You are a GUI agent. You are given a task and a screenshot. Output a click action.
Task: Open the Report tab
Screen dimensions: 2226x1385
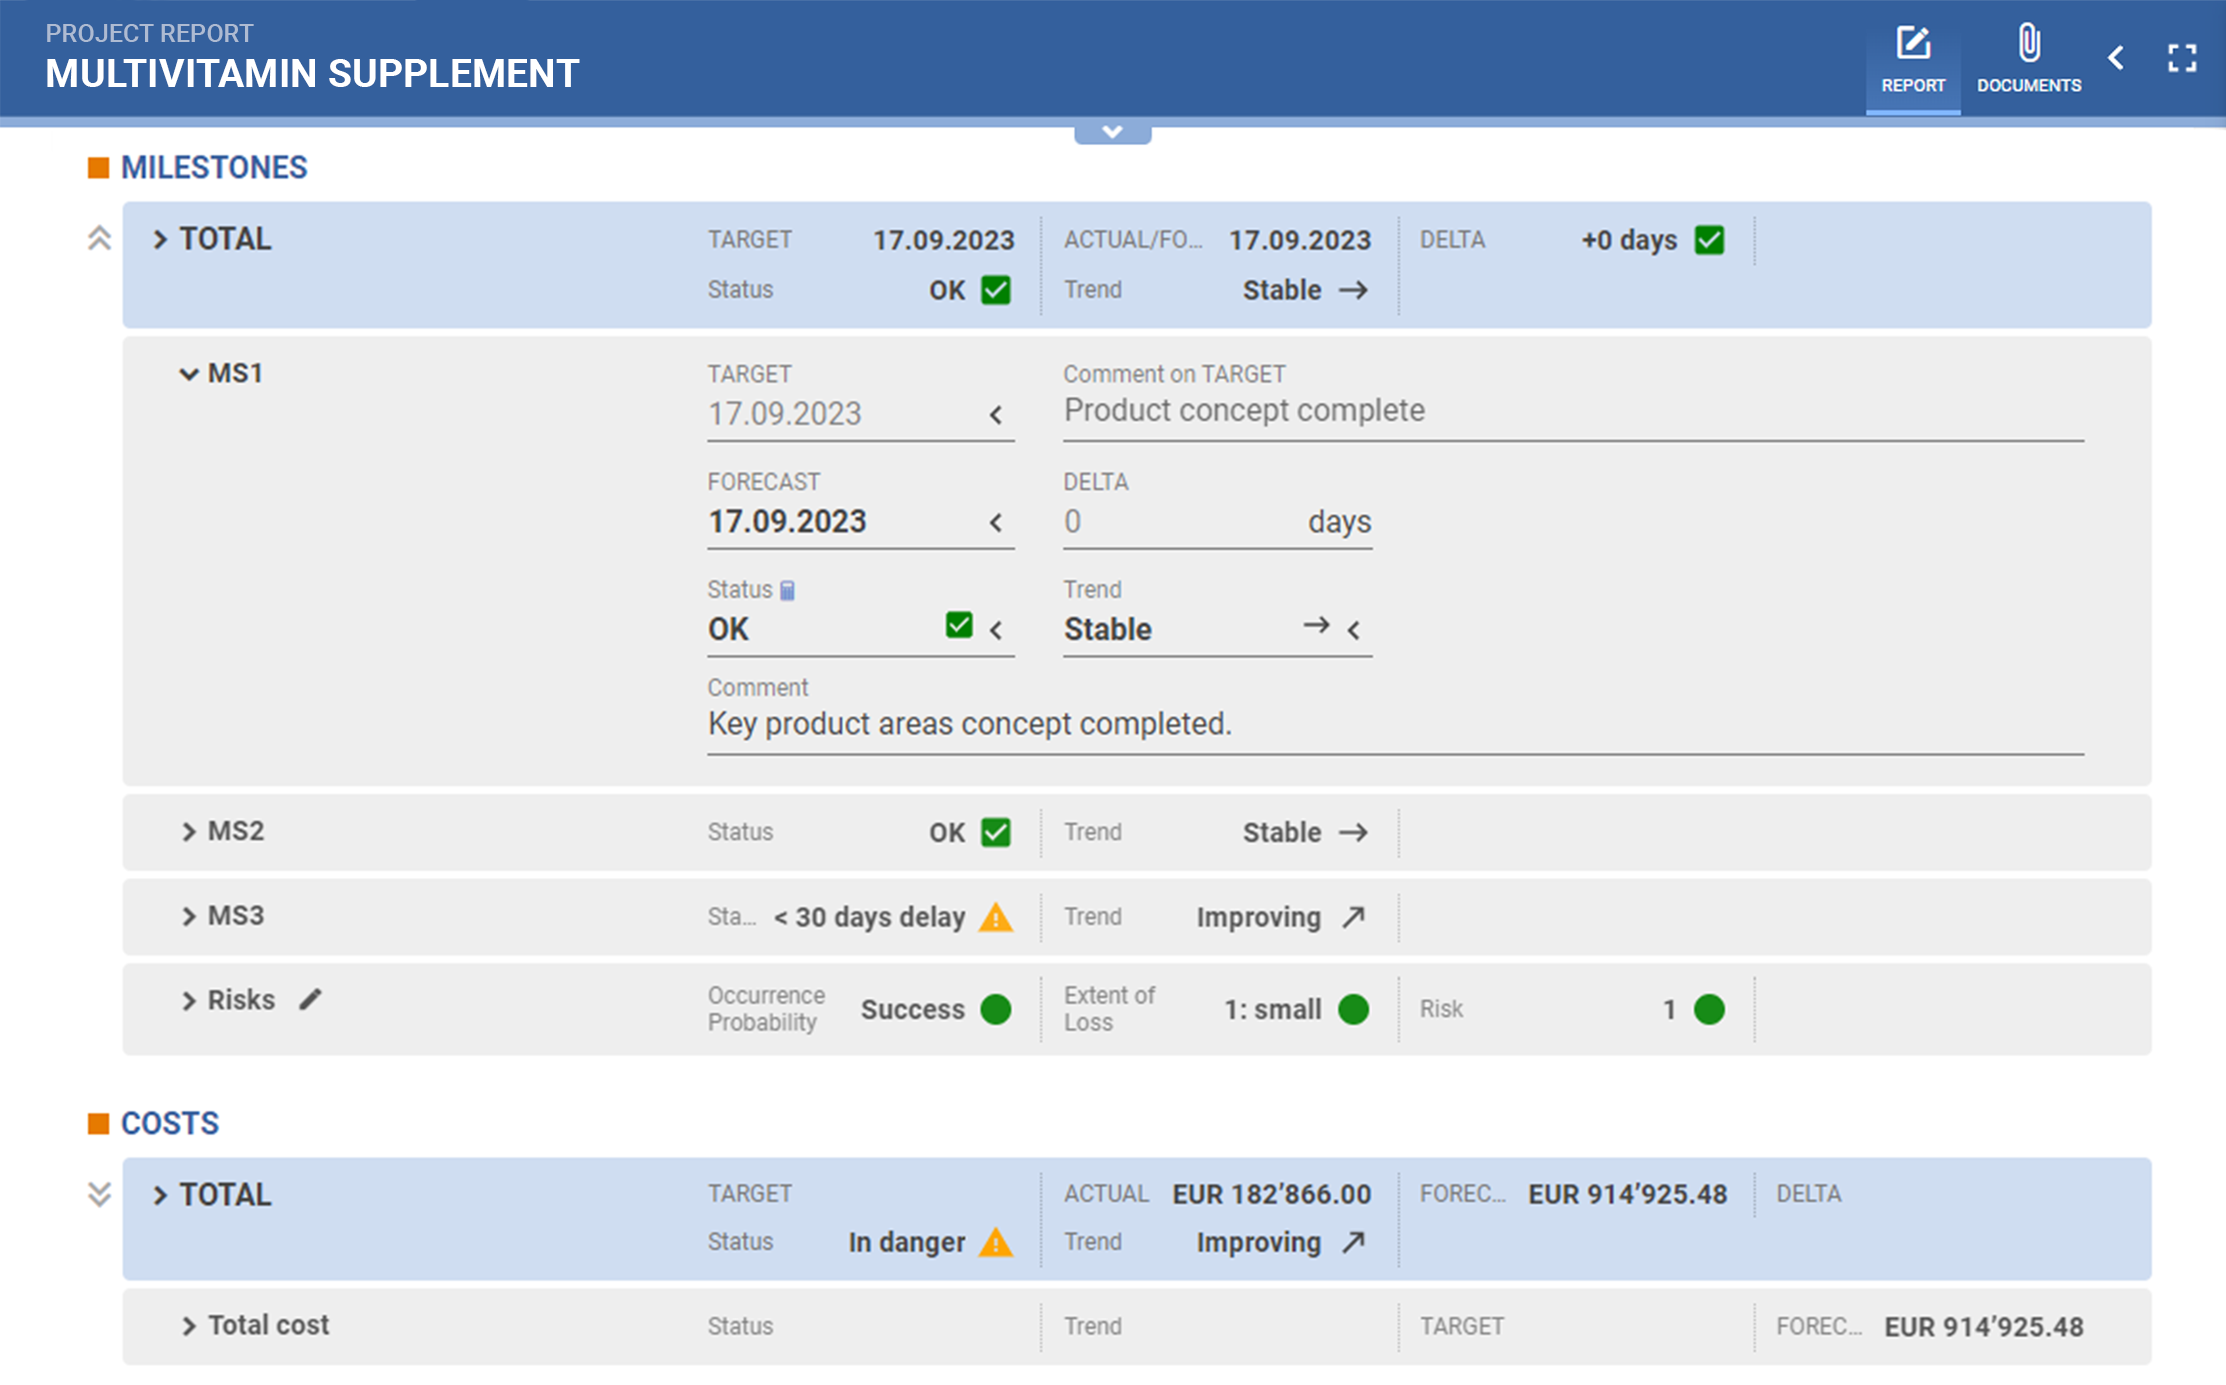click(1912, 59)
